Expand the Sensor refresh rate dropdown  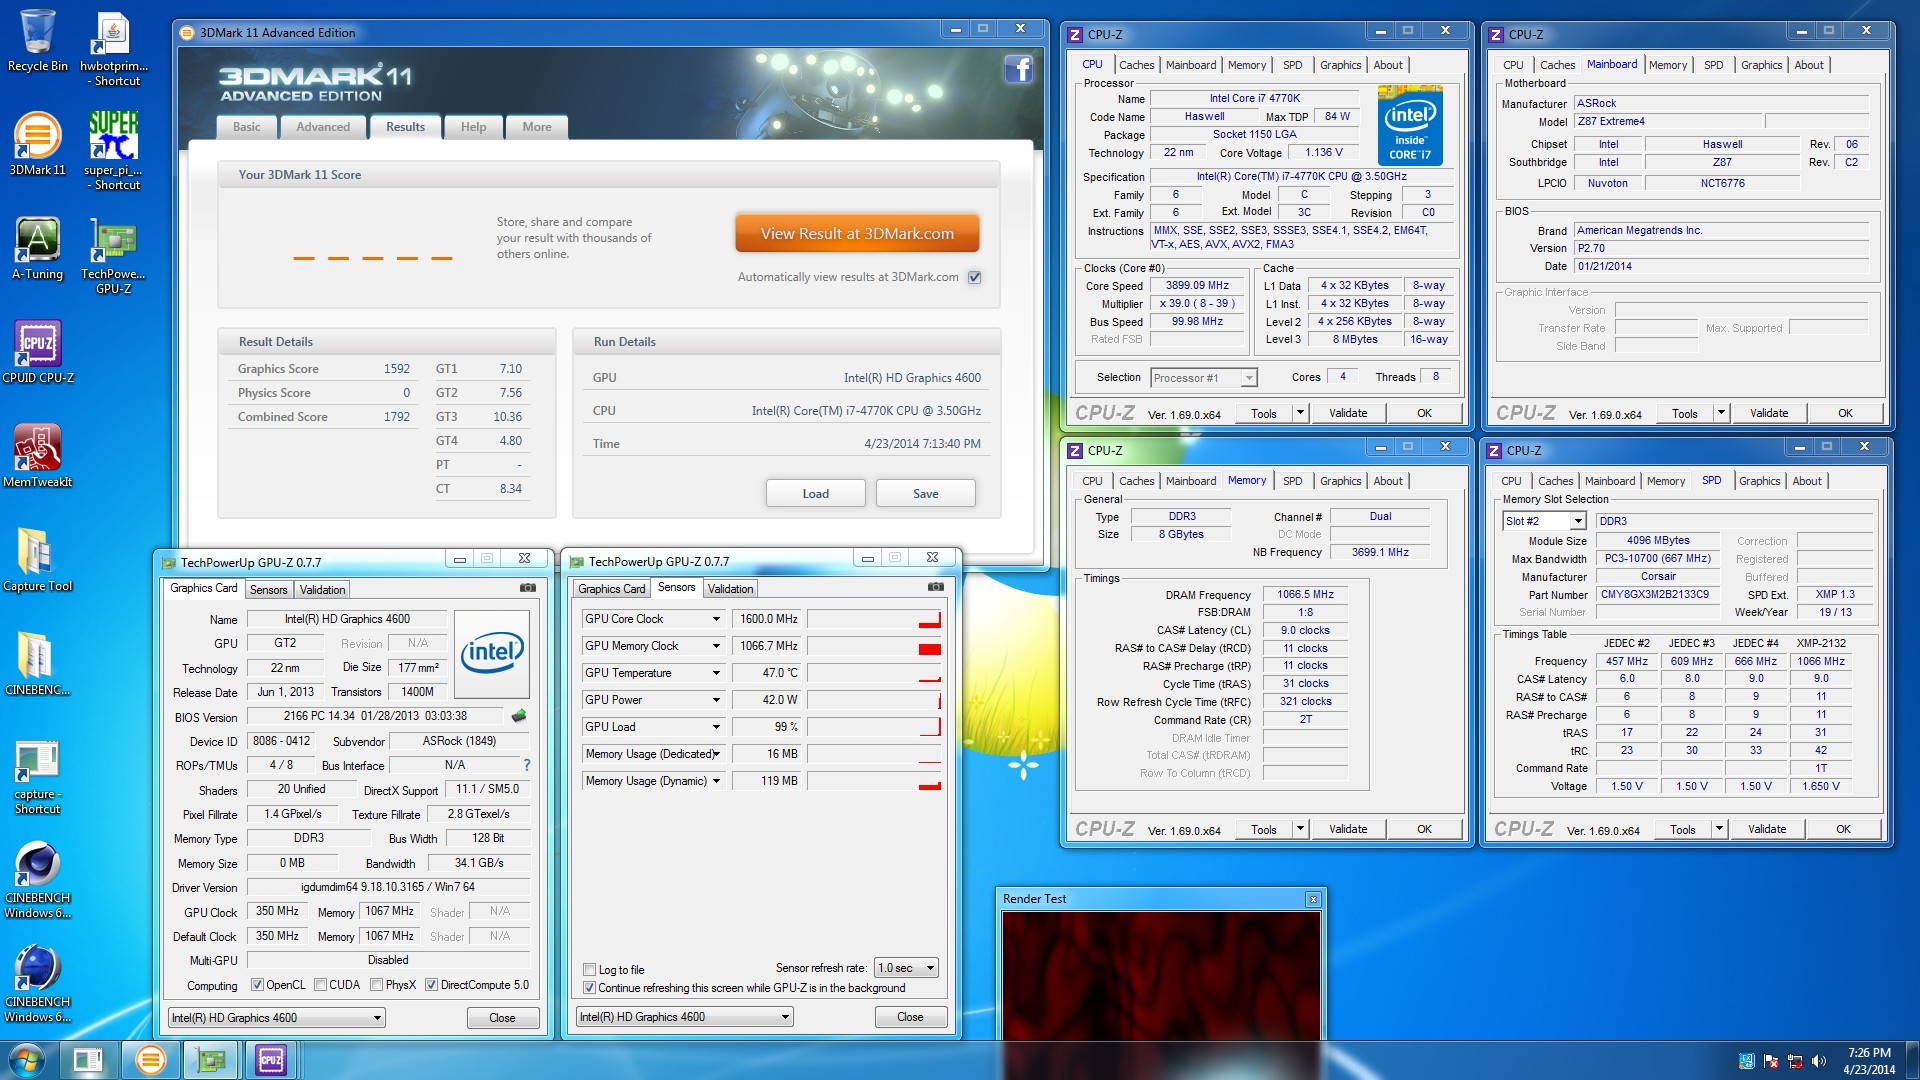930,968
